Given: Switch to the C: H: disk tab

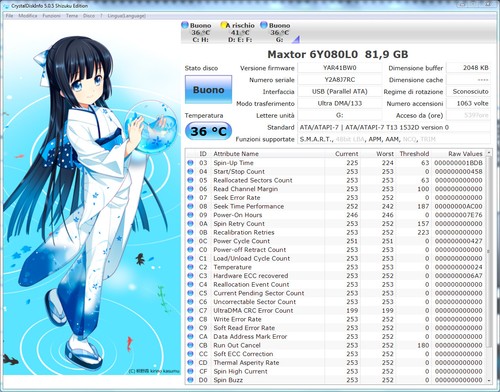Looking at the screenshot, I should click(x=197, y=32).
